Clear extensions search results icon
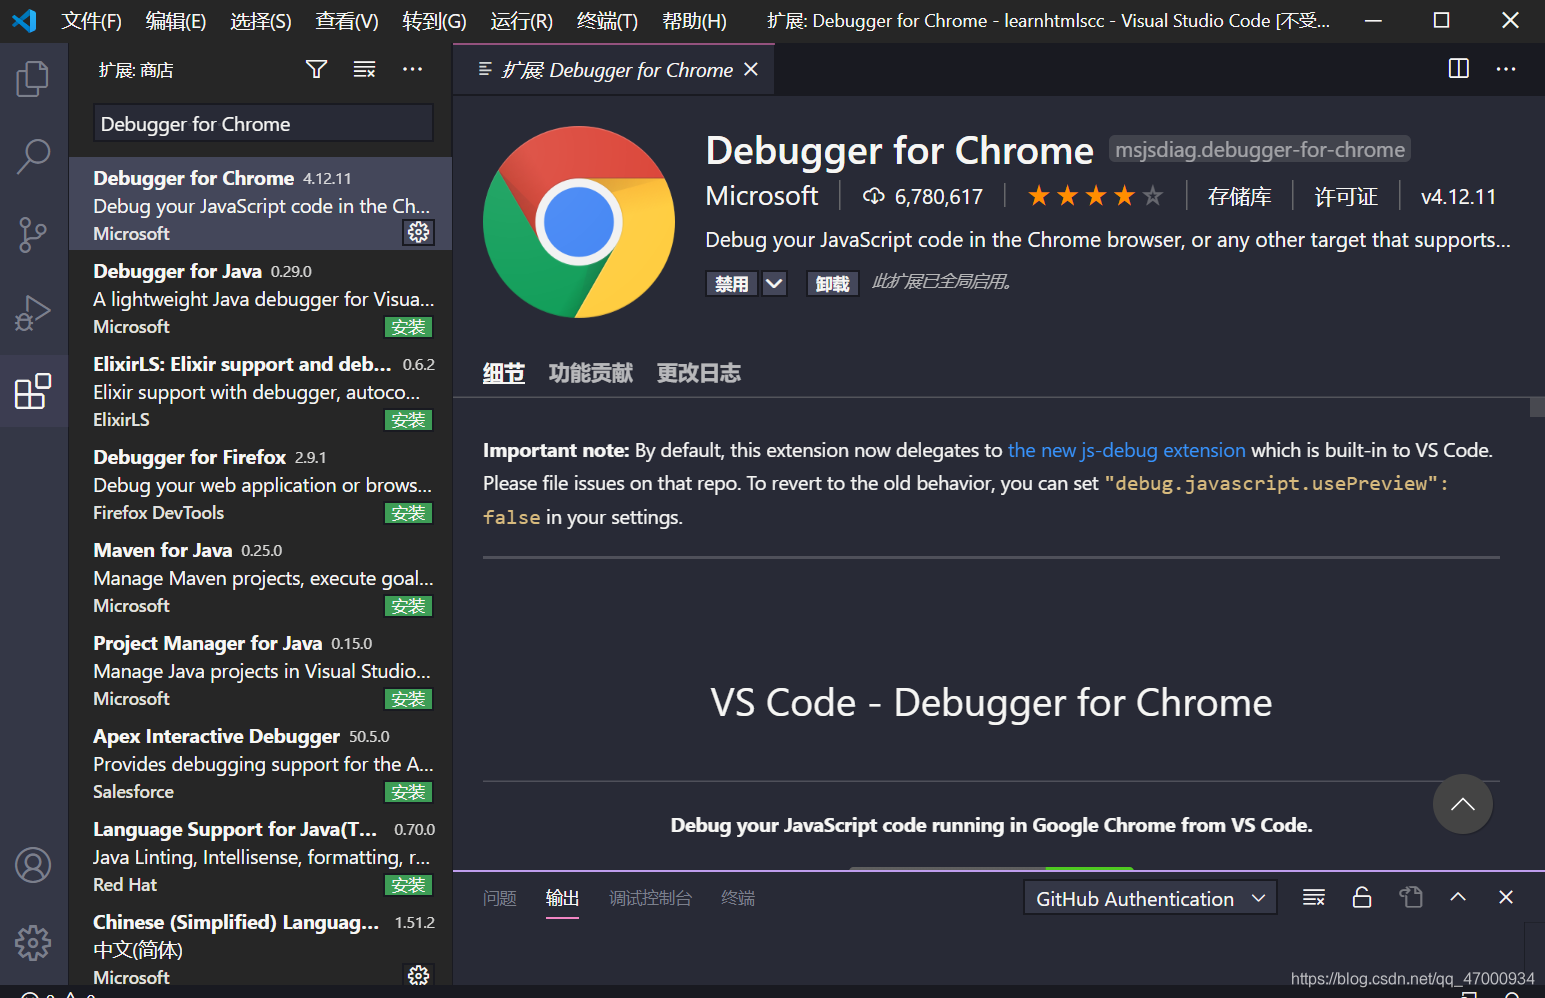This screenshot has width=1545, height=998. pos(364,69)
